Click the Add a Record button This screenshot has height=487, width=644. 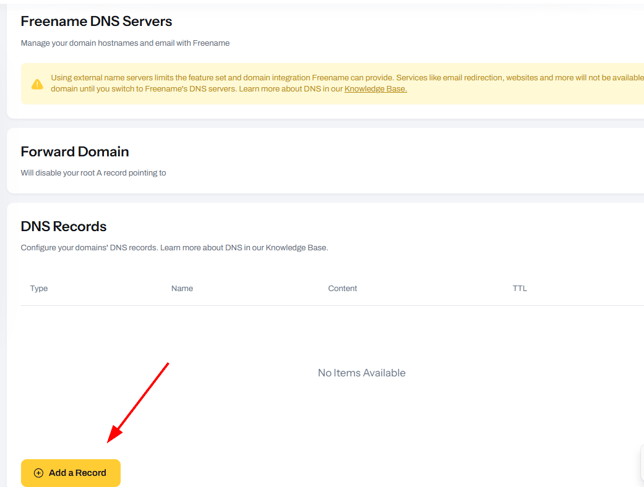click(70, 473)
